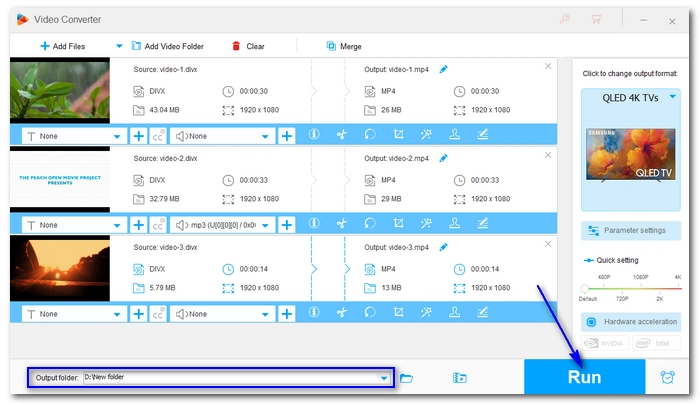
Task: Clear the file list
Action: point(248,46)
